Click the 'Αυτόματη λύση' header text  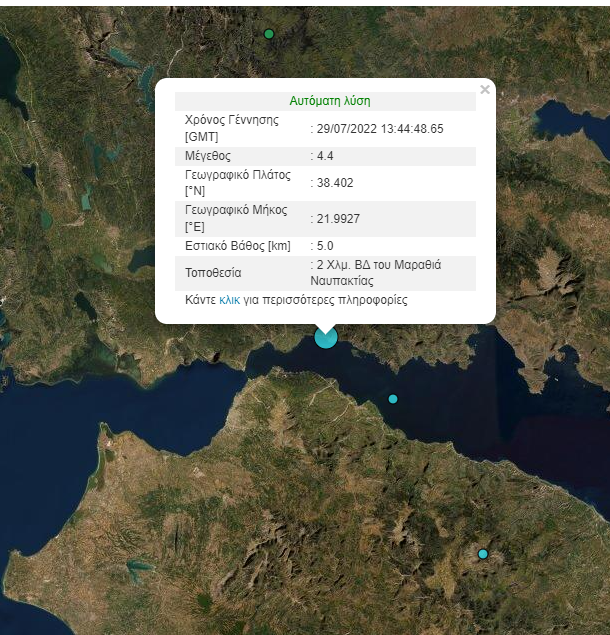[x=330, y=101]
